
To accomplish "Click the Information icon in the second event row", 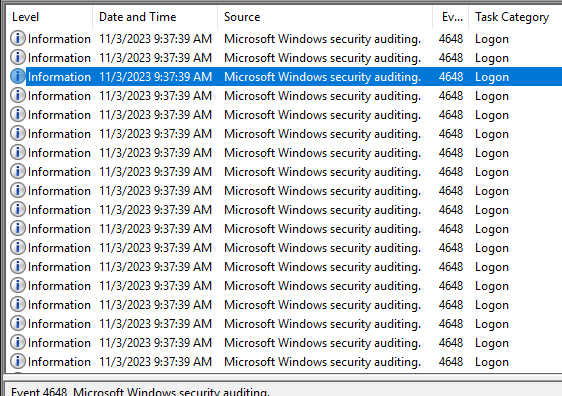I will click(18, 57).
